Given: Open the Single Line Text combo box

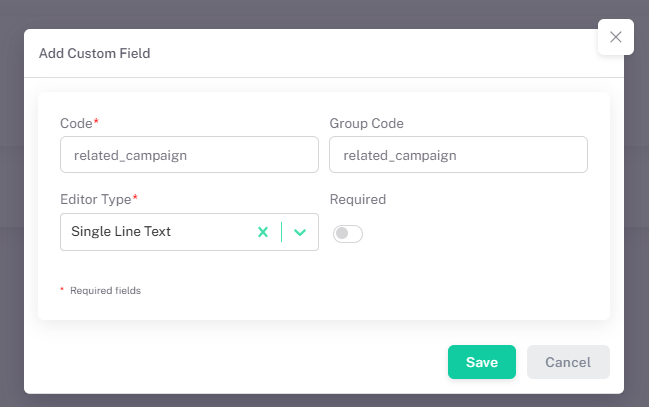Looking at the screenshot, I should tap(150, 232).
